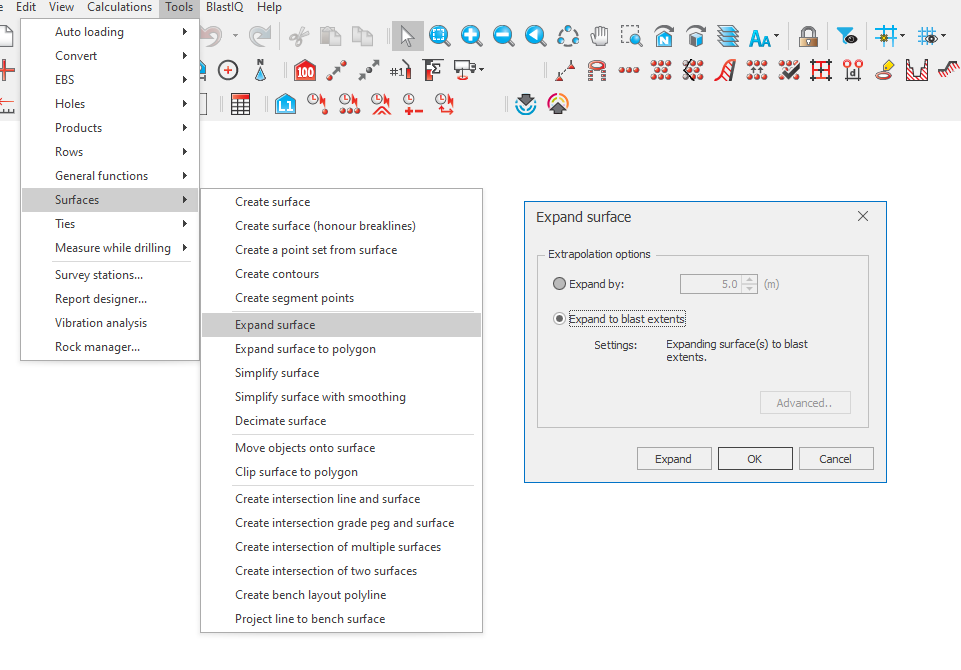Open the text size 'Aa' dropdown arrow

[777, 36]
